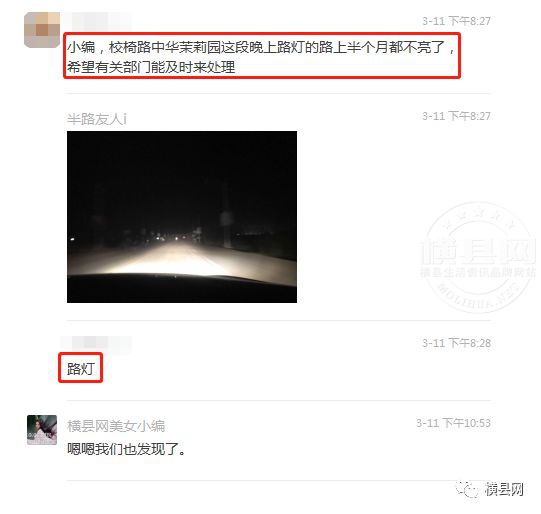Open the 横县网美女小编 username link
Viewport: 541px width, 514px height.
pyautogui.click(x=116, y=426)
